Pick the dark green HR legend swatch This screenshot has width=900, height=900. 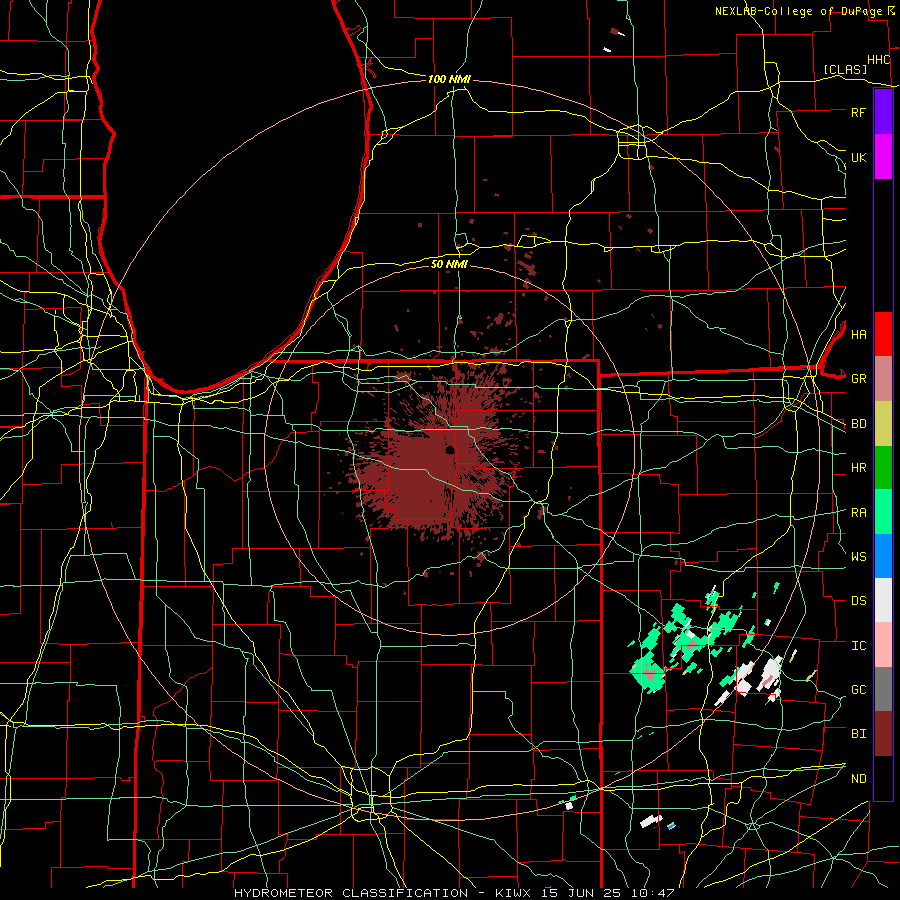coord(883,468)
